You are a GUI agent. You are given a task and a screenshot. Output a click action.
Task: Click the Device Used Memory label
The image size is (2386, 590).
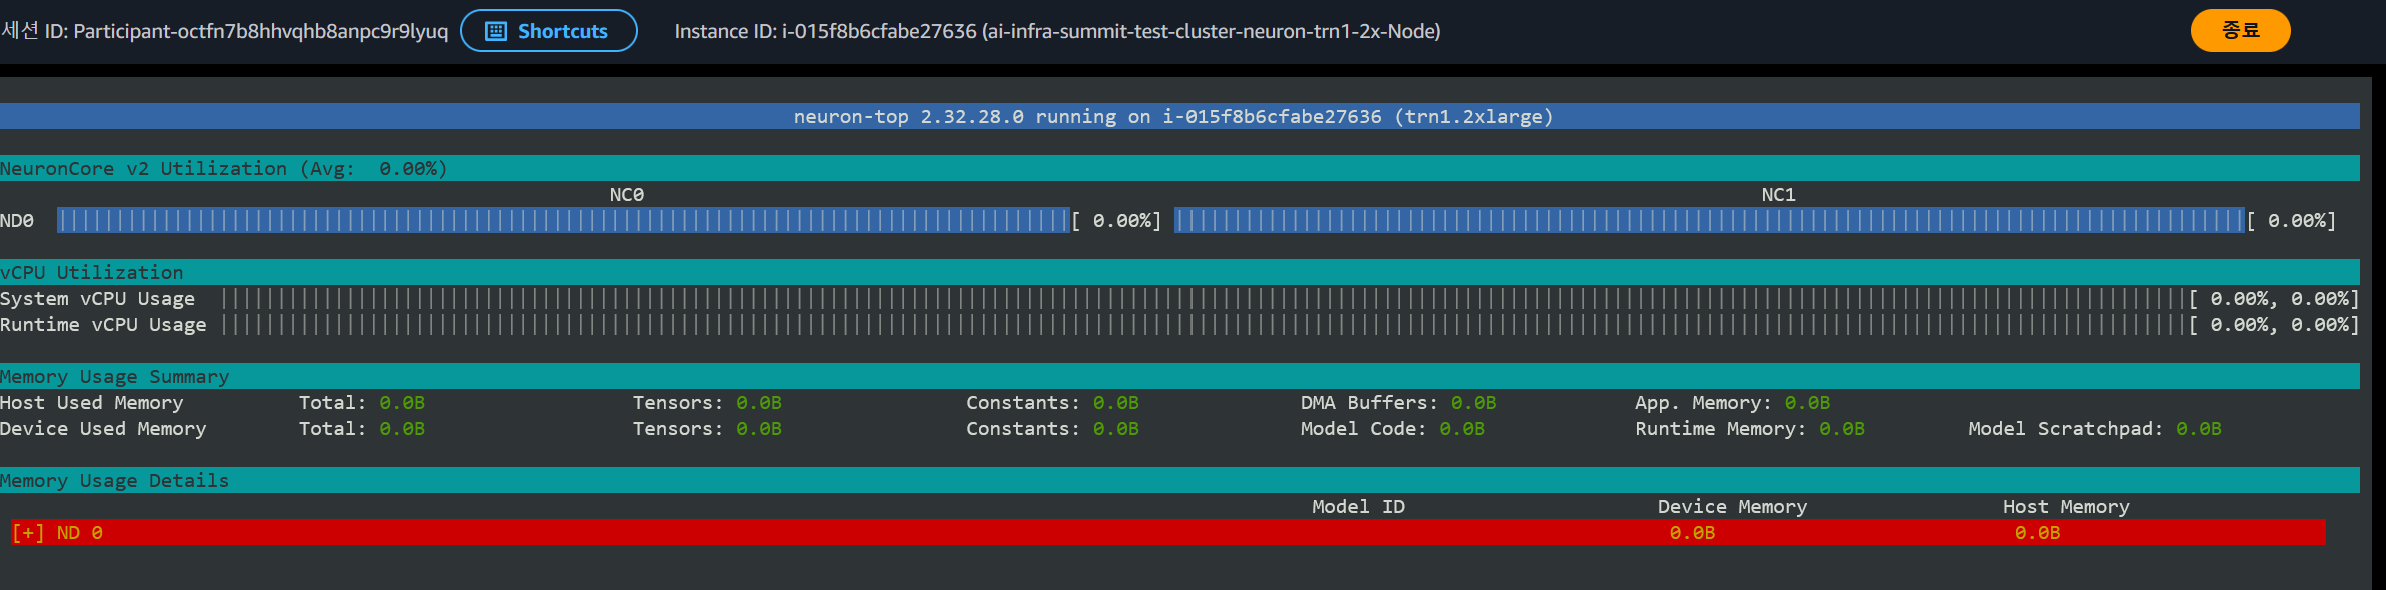click(103, 429)
